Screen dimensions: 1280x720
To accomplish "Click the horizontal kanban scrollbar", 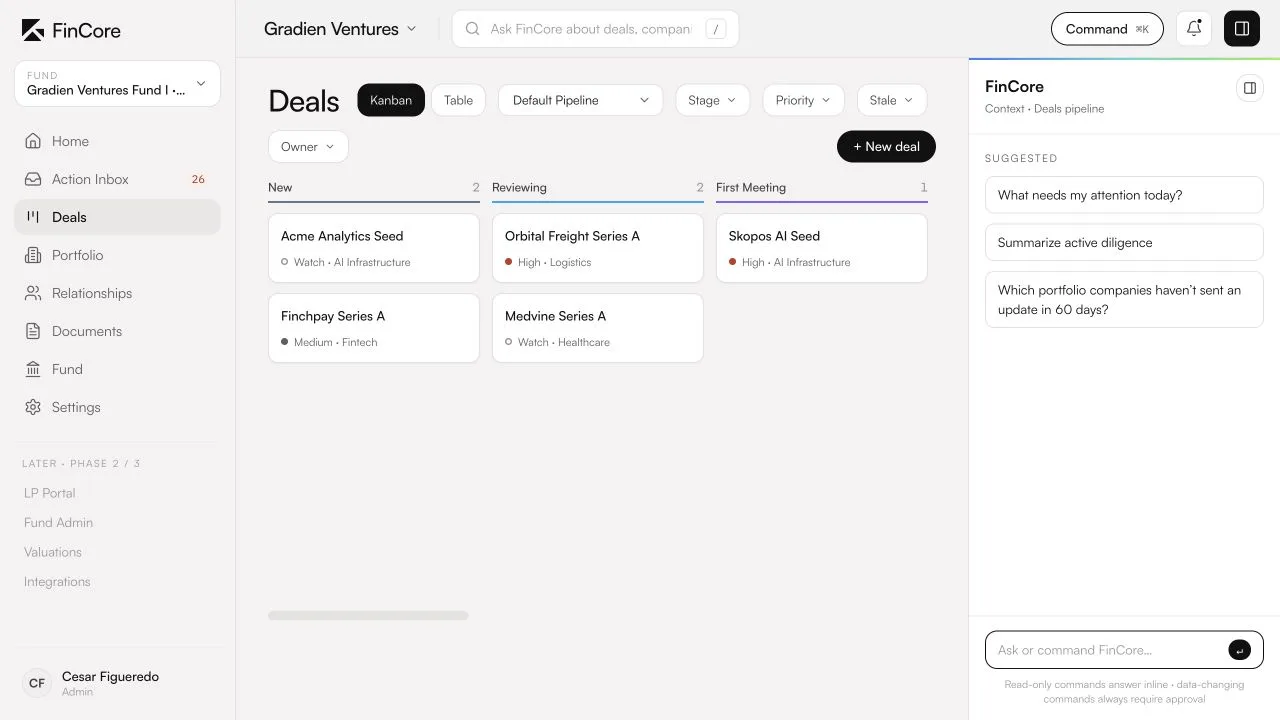I will 368,616.
